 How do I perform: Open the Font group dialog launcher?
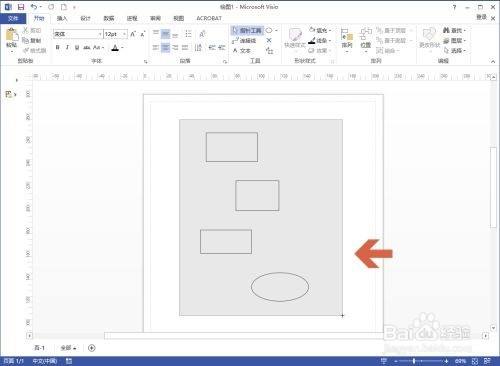pyautogui.click(x=146, y=61)
